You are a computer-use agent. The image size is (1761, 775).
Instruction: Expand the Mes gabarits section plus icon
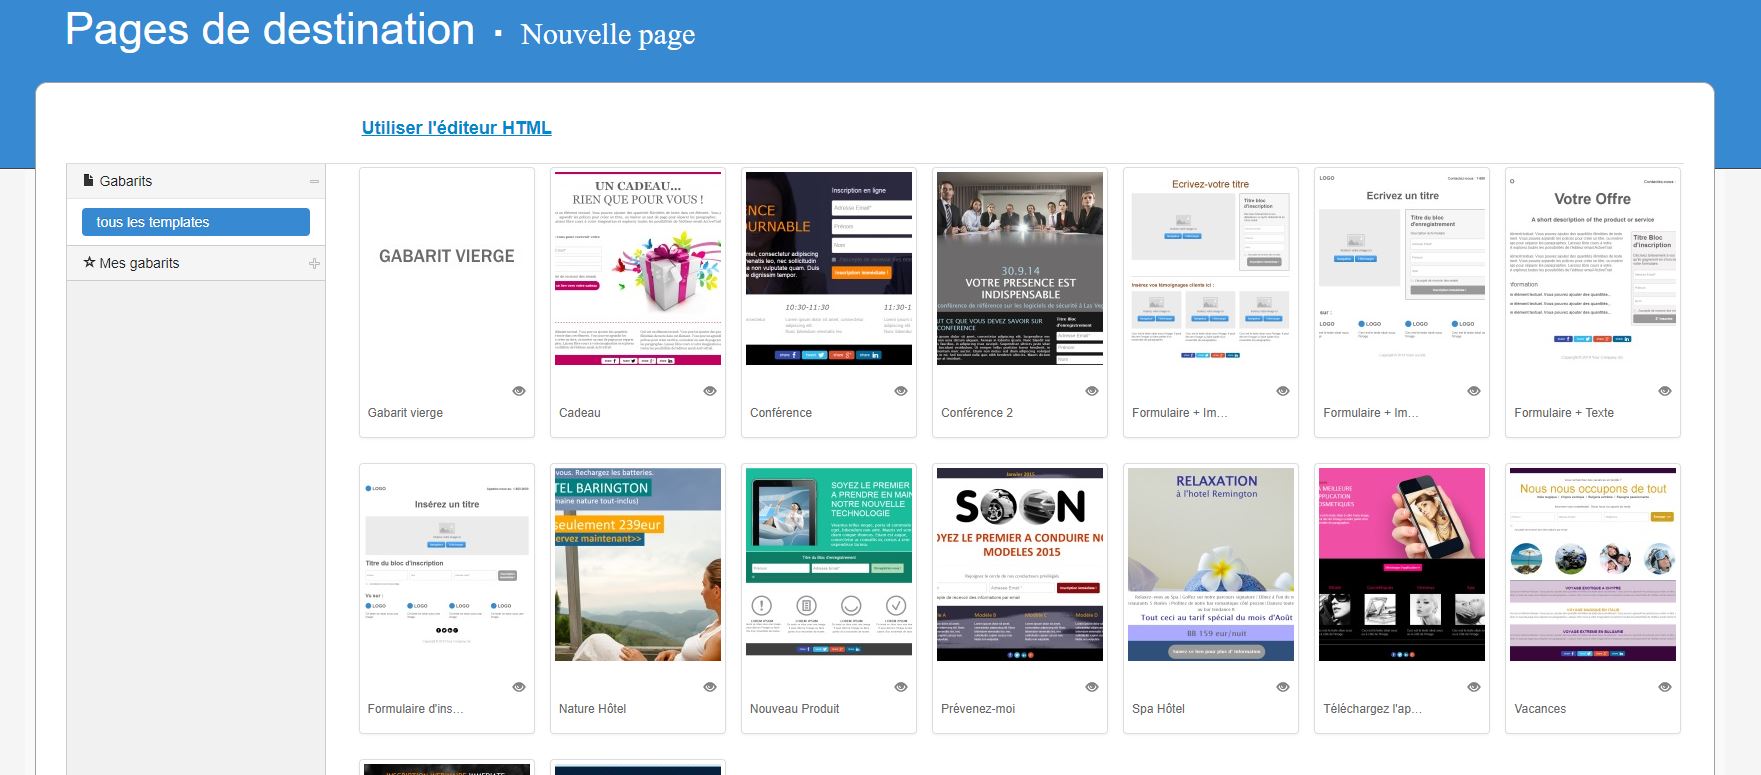tap(314, 264)
